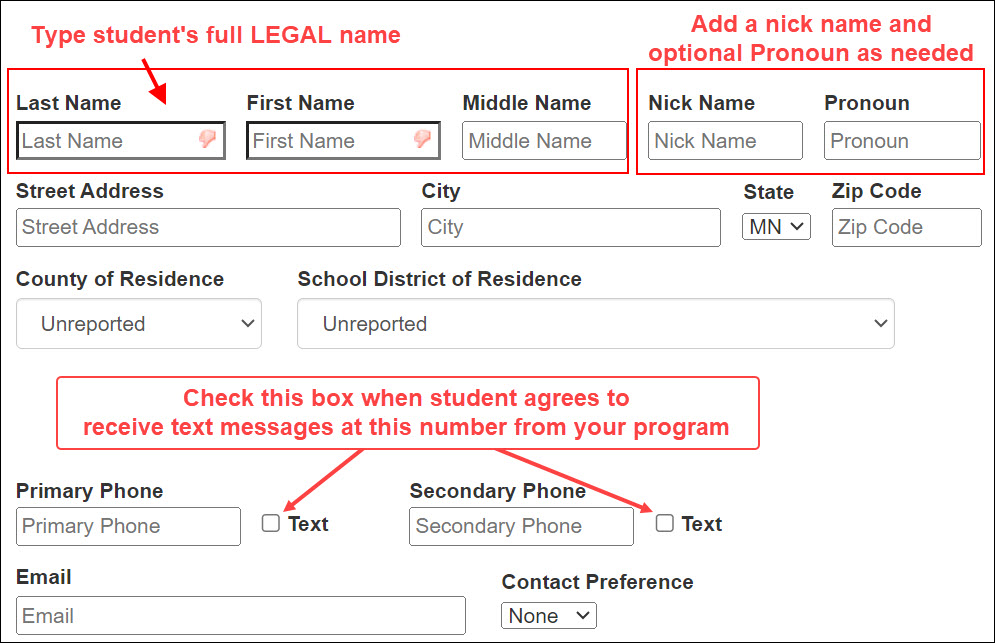Click the icon inside Last Name field
This screenshot has width=995, height=643.
pos(207,140)
